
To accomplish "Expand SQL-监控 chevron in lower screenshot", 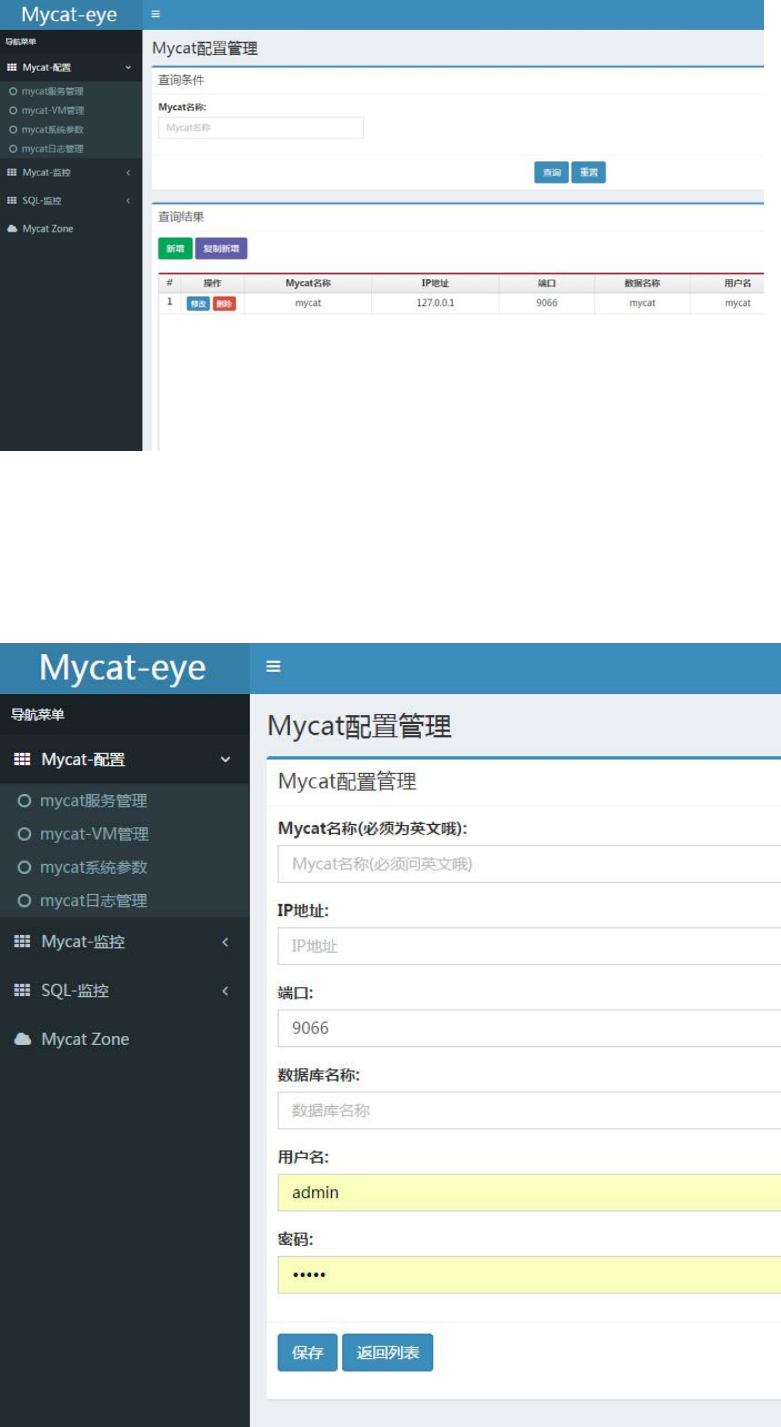I will pyautogui.click(x=225, y=991).
